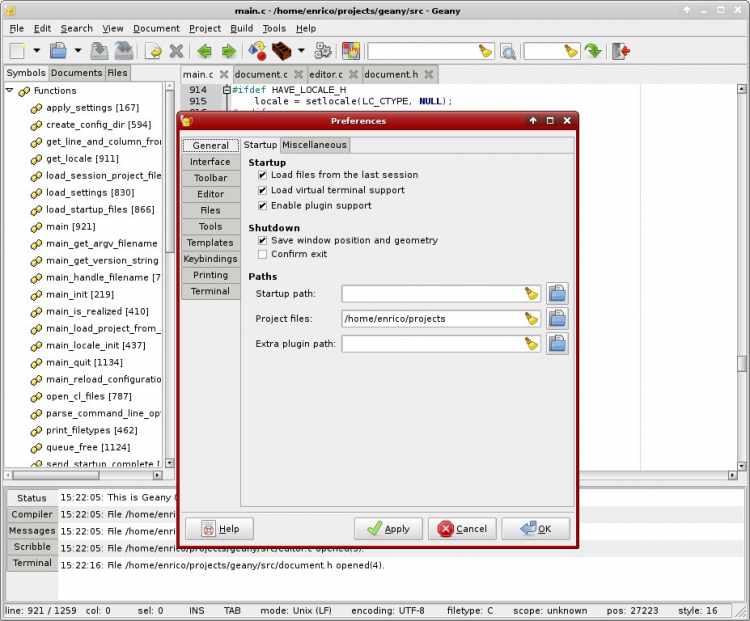Clear the Extra plugin path field

[x=531, y=344]
